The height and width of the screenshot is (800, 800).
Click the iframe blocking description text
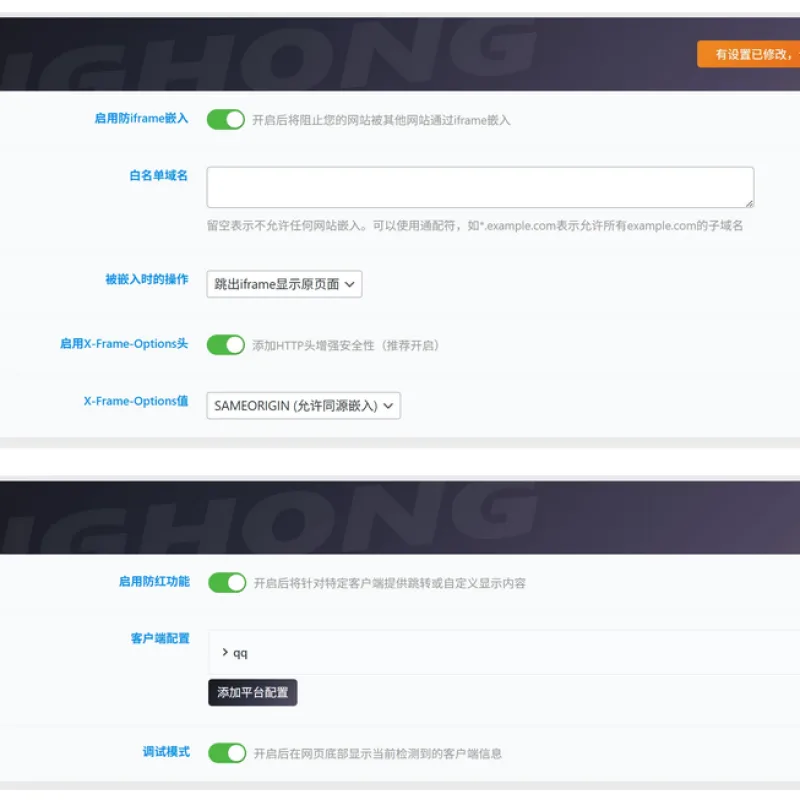coord(381,120)
